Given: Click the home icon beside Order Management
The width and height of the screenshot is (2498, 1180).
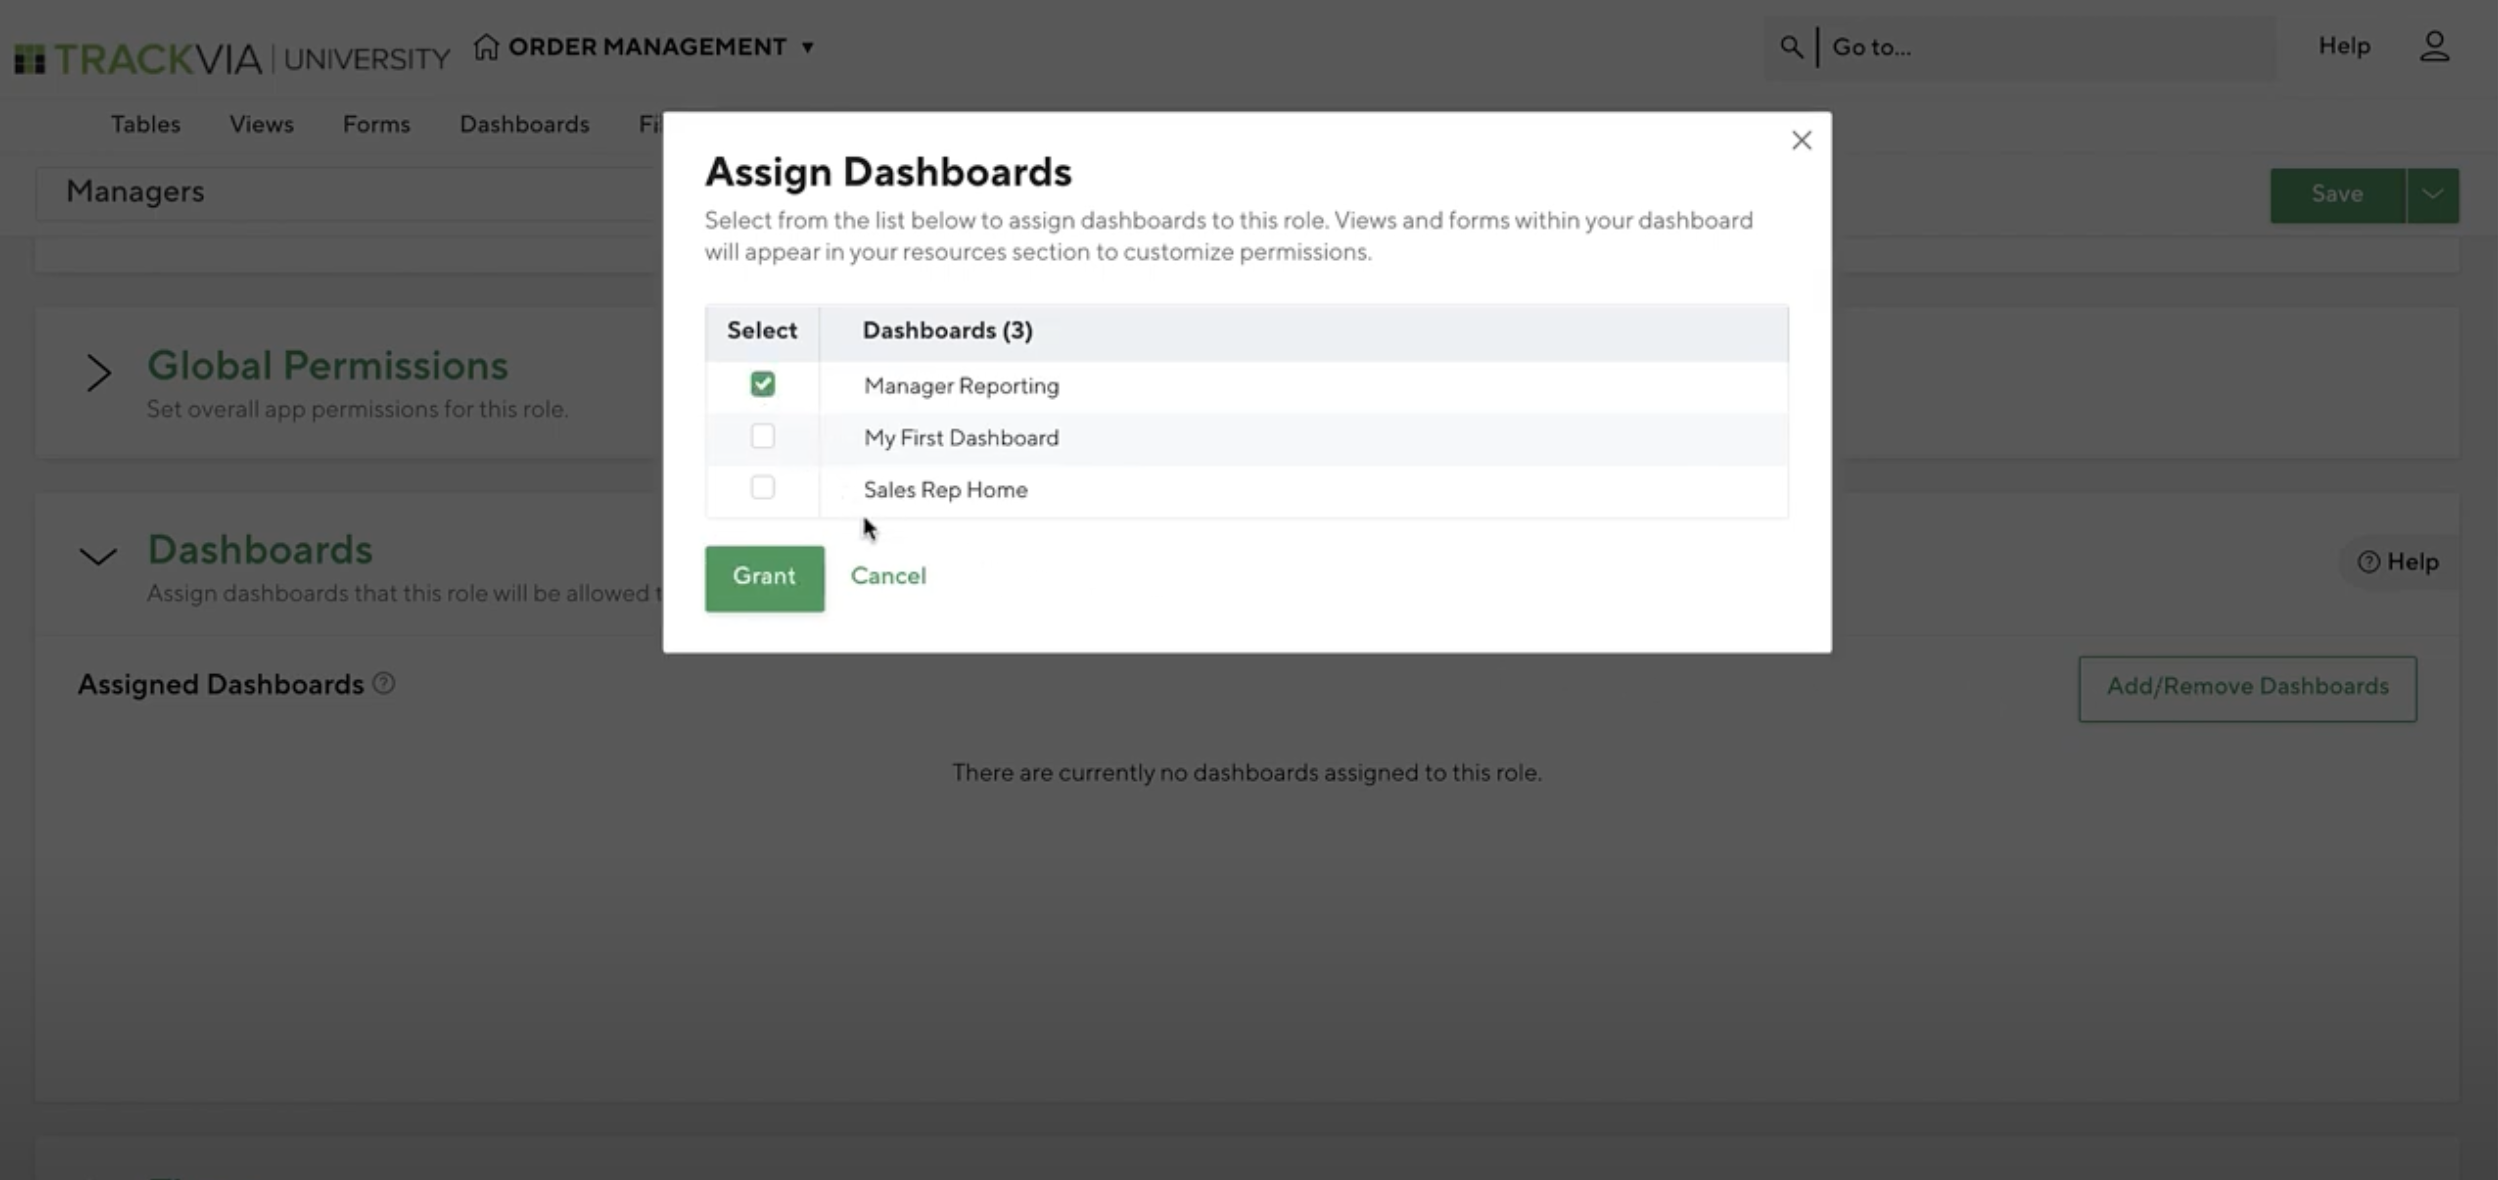Looking at the screenshot, I should coord(486,47).
